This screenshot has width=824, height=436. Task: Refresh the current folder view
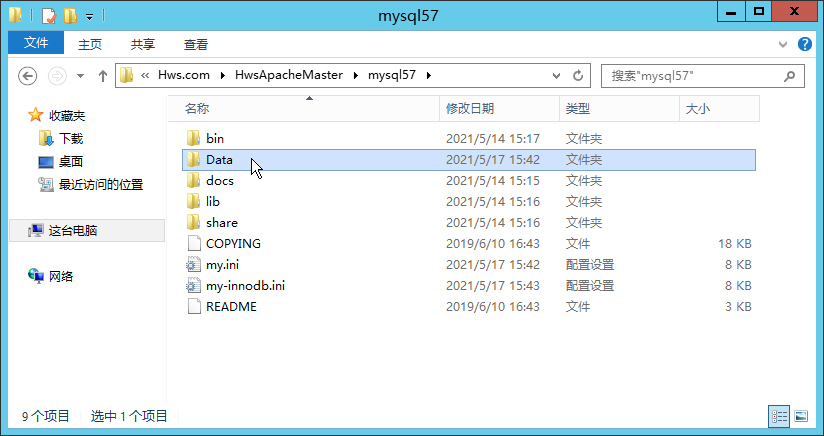577,76
